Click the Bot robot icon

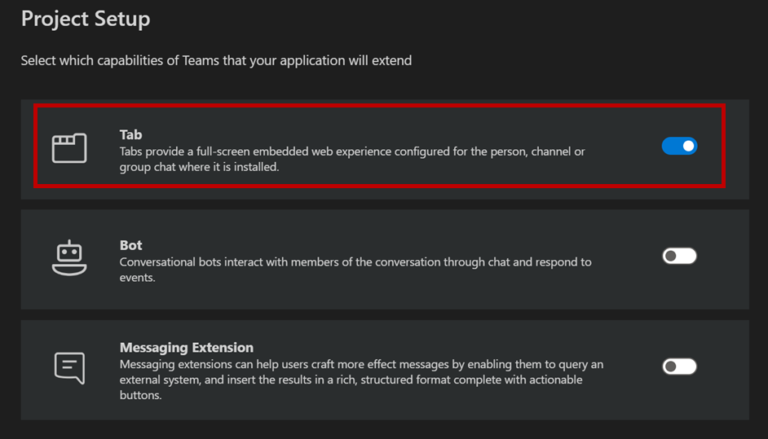pos(70,258)
